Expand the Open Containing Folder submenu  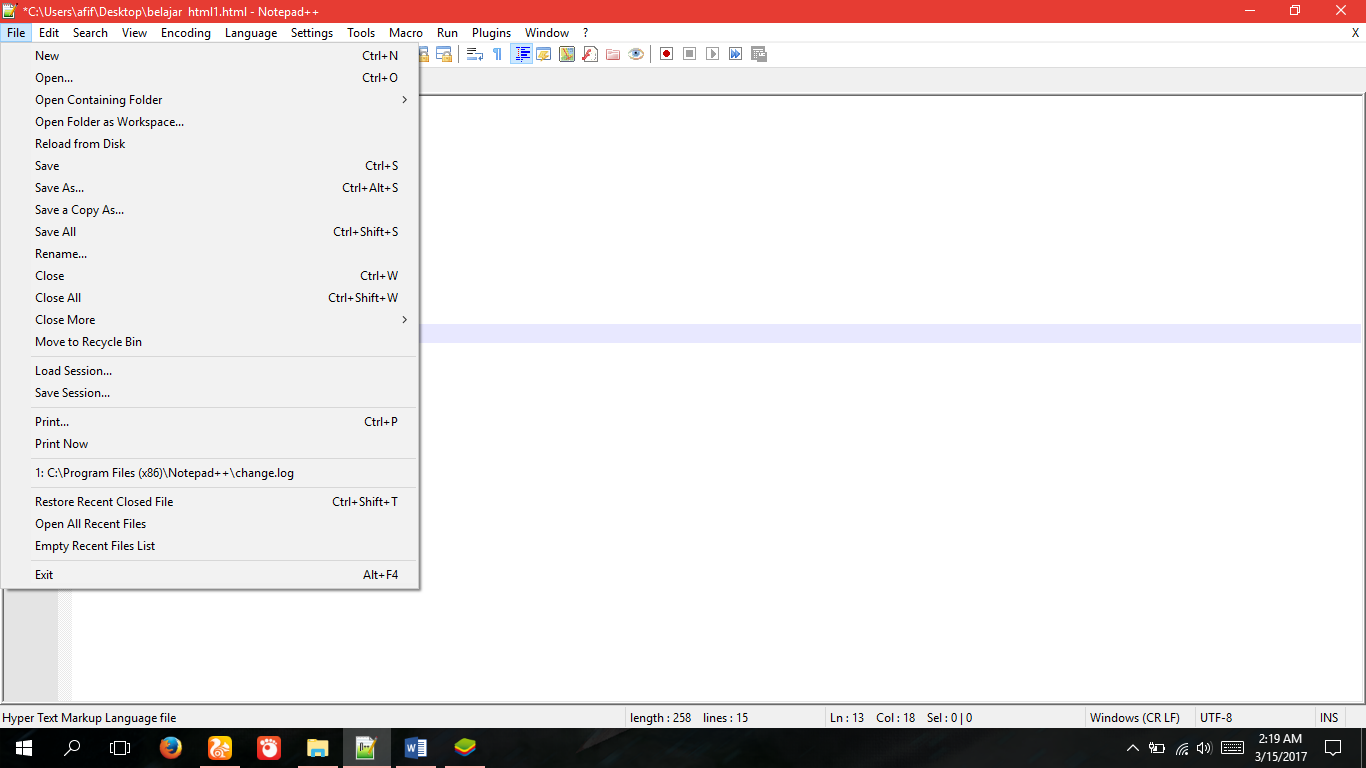tap(210, 100)
